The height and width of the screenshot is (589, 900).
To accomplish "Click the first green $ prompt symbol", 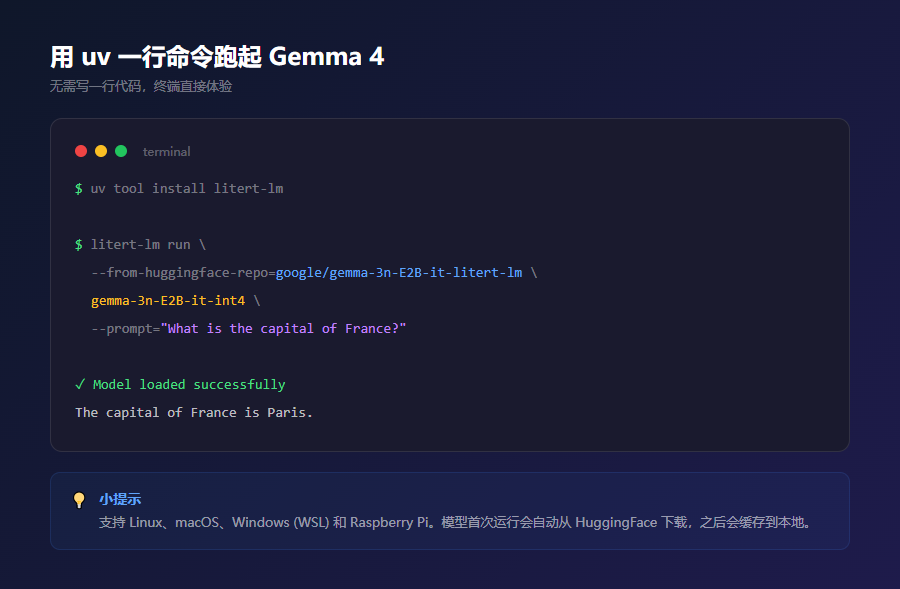I will [x=79, y=188].
